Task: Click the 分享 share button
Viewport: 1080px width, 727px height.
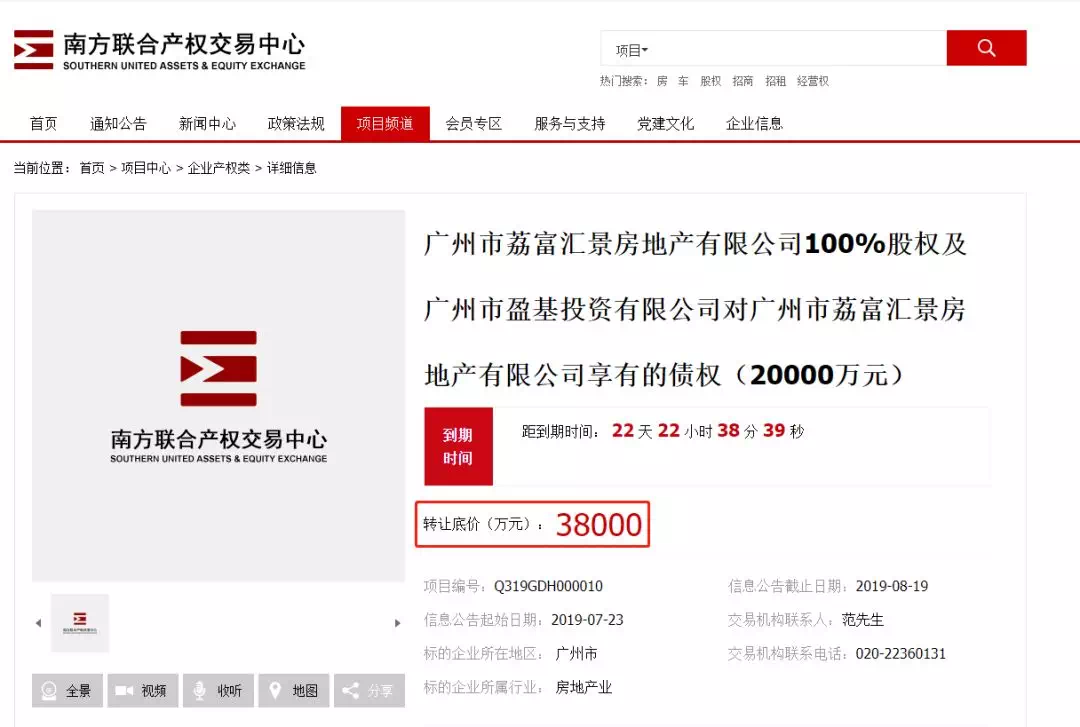Action: 369,690
